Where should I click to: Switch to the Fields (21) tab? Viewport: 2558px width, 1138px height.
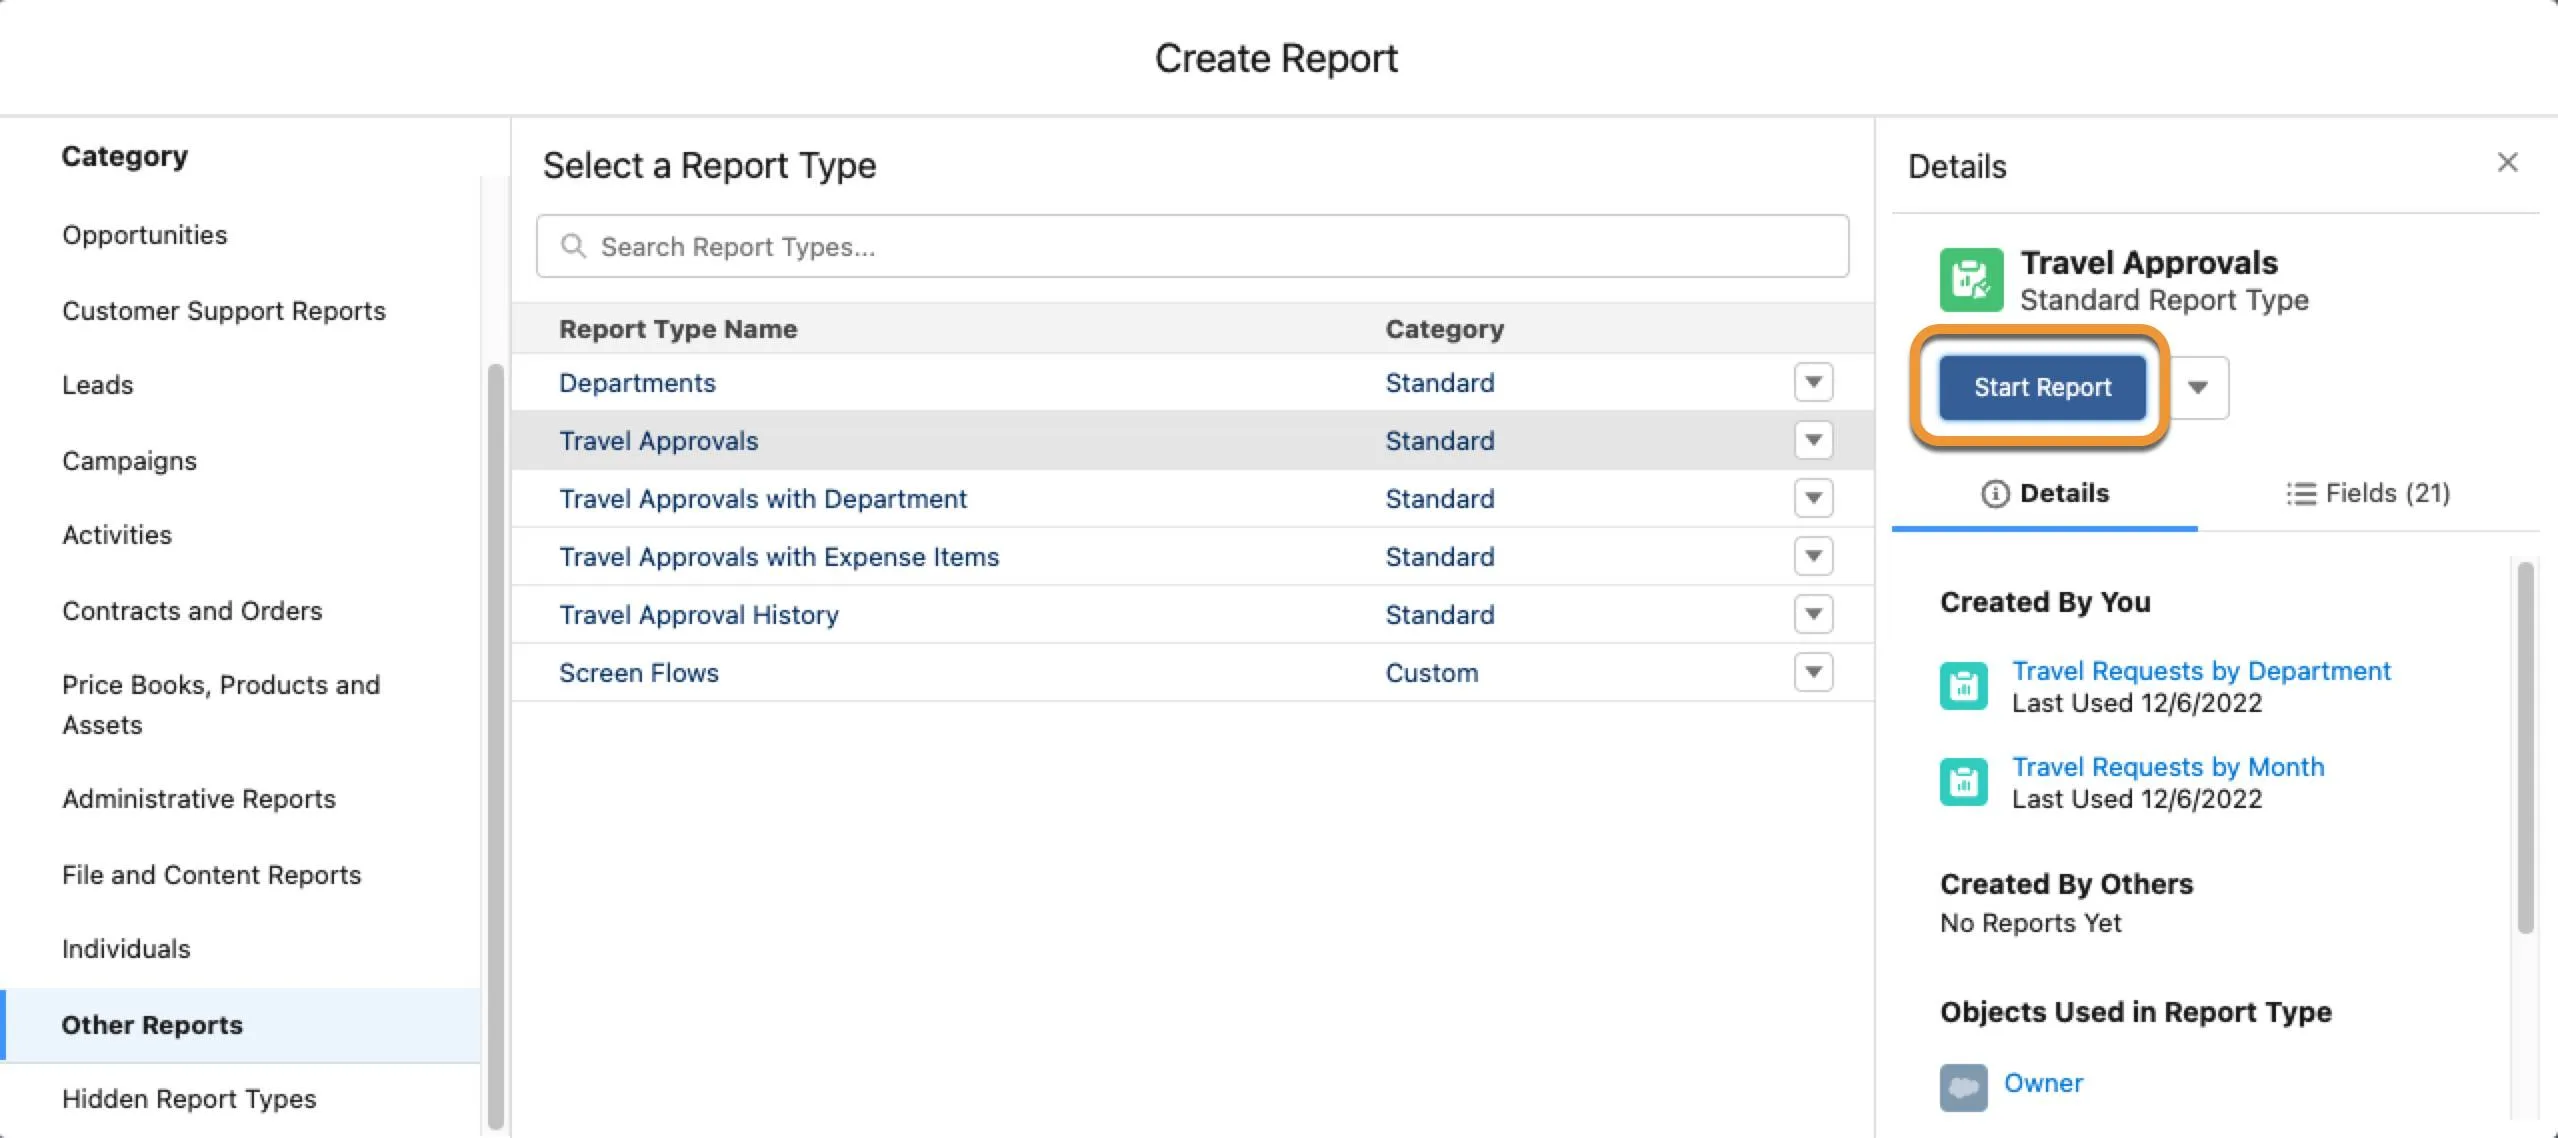point(2365,492)
